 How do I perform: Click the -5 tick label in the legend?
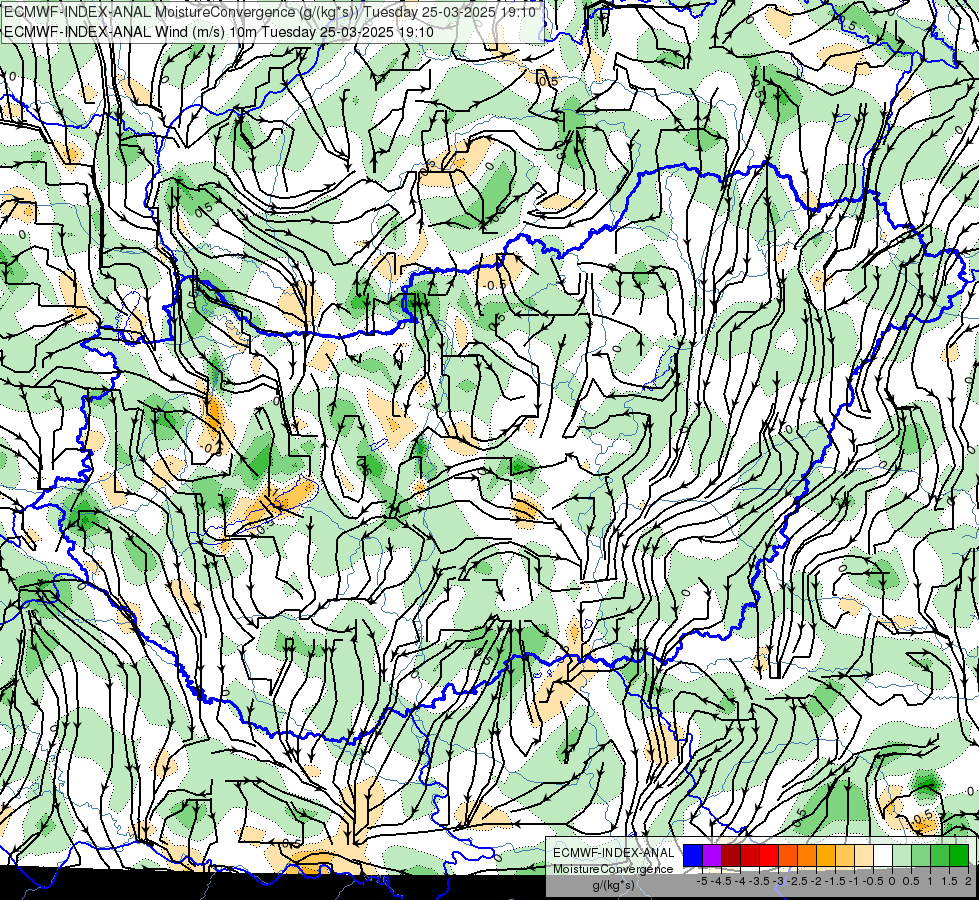[702, 881]
